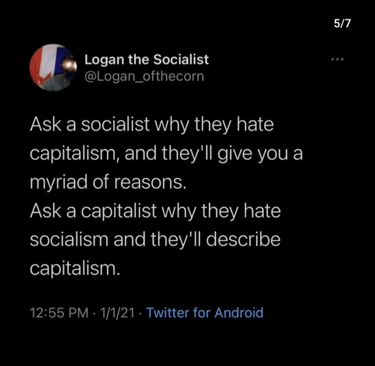The height and width of the screenshot is (366, 375).
Task: Click the 12:55 PM timestamp
Action: [59, 313]
